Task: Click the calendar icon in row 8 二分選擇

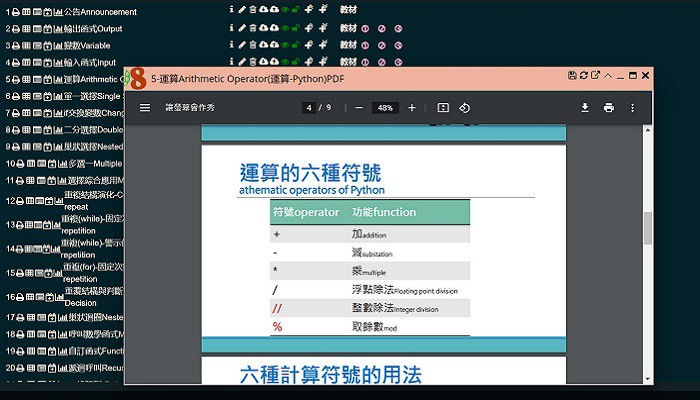Action: 48,130
